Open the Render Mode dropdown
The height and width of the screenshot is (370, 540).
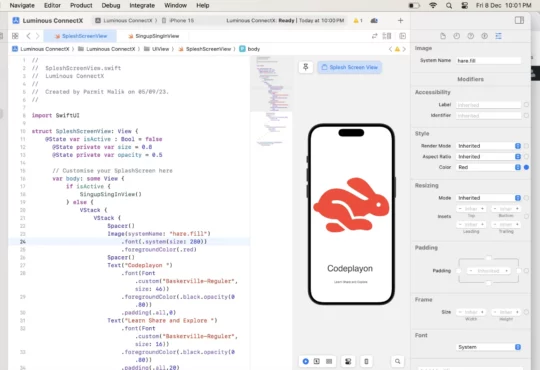[488, 146]
